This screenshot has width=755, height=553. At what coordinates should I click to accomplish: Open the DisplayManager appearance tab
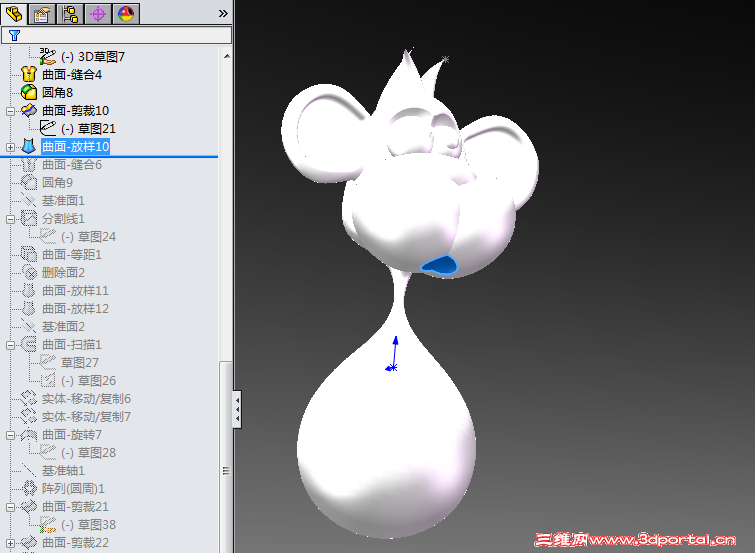point(126,13)
